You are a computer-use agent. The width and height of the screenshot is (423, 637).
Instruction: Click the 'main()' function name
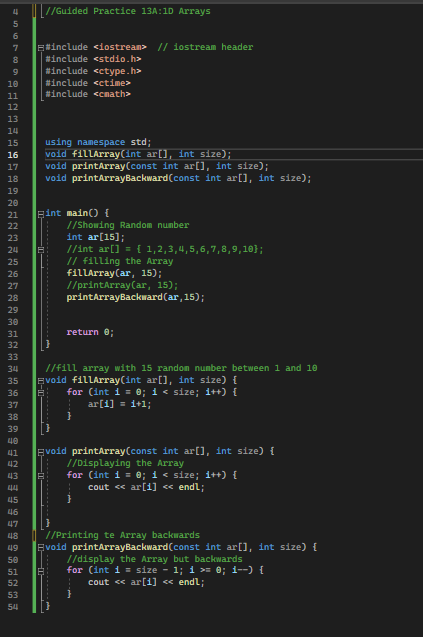point(82,213)
